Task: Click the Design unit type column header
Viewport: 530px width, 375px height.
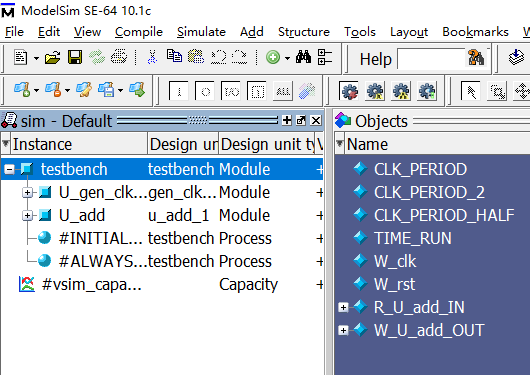Action: [267, 144]
